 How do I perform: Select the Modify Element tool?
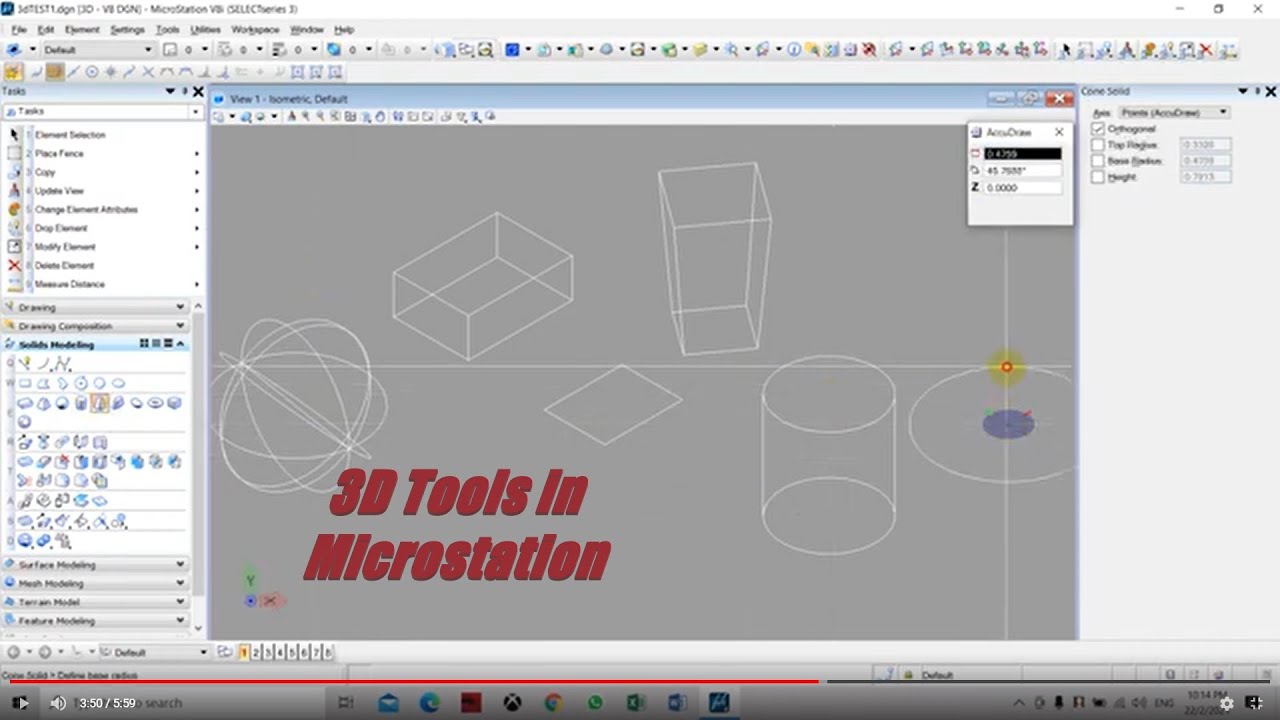[65, 247]
